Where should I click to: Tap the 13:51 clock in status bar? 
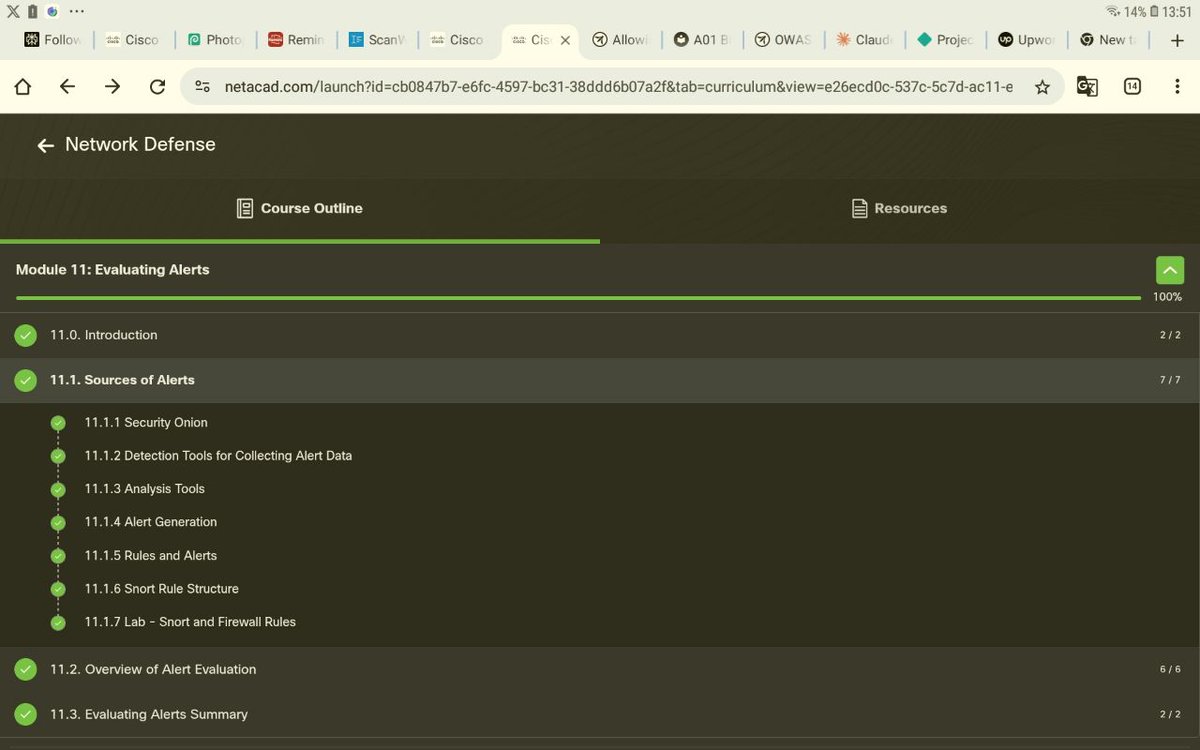click(x=1177, y=12)
